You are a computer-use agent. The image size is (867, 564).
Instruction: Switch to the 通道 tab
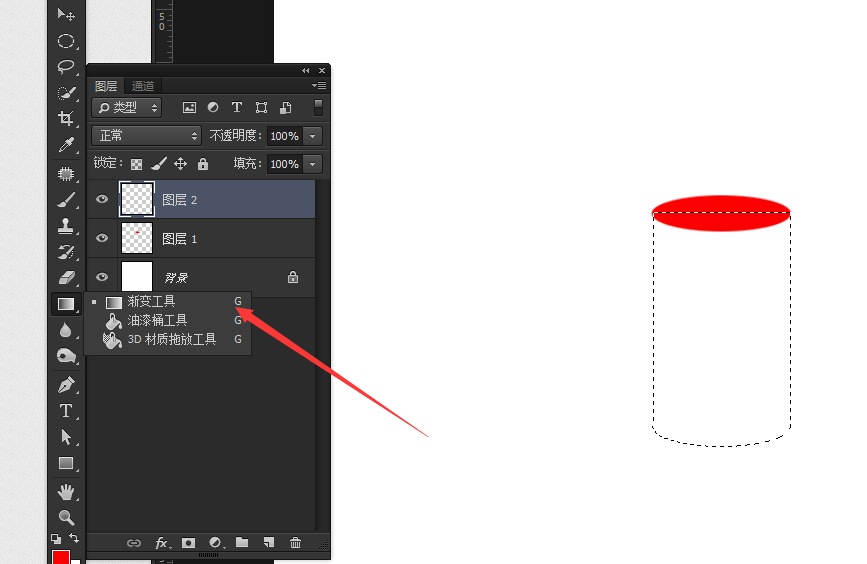pos(143,86)
